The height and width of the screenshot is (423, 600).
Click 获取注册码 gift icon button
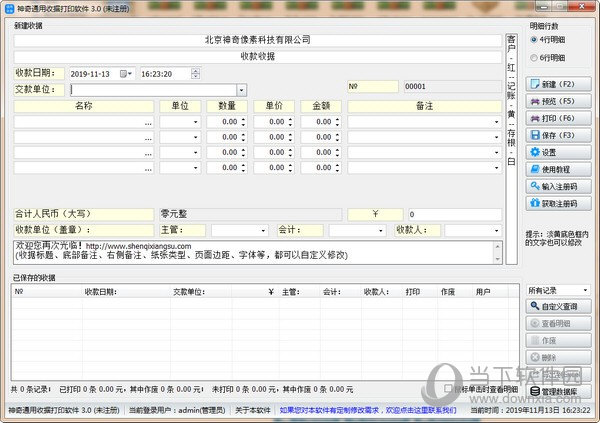(558, 204)
